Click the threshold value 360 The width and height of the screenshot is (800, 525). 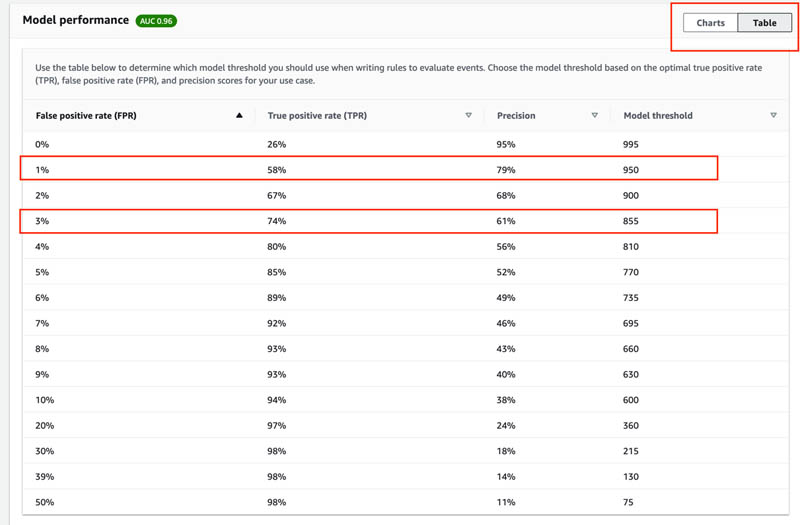click(631, 426)
